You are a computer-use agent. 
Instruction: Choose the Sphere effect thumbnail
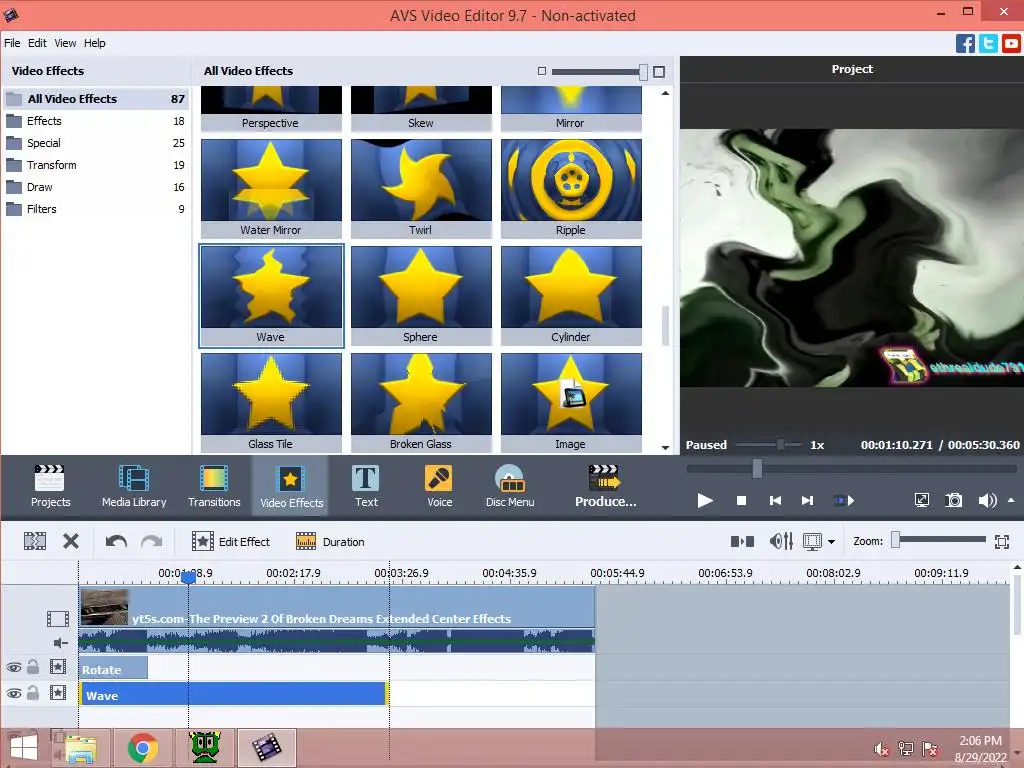click(421, 295)
